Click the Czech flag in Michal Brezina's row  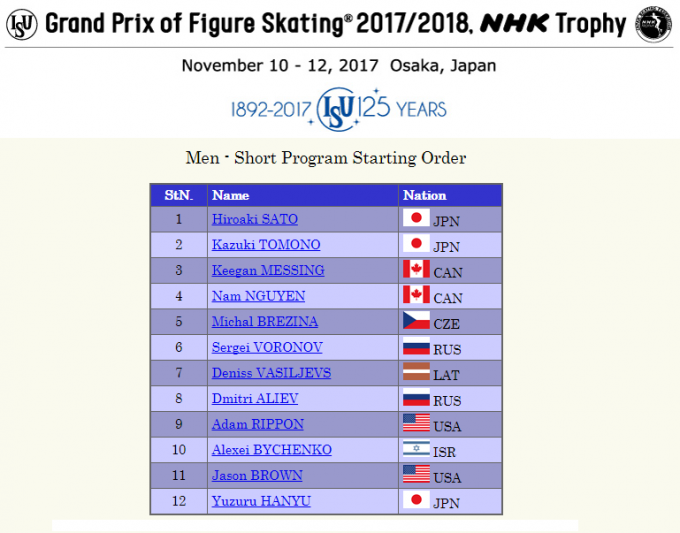coord(415,321)
